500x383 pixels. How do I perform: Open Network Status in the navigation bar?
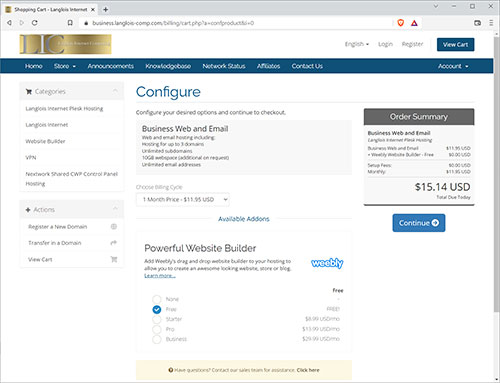[x=224, y=66]
